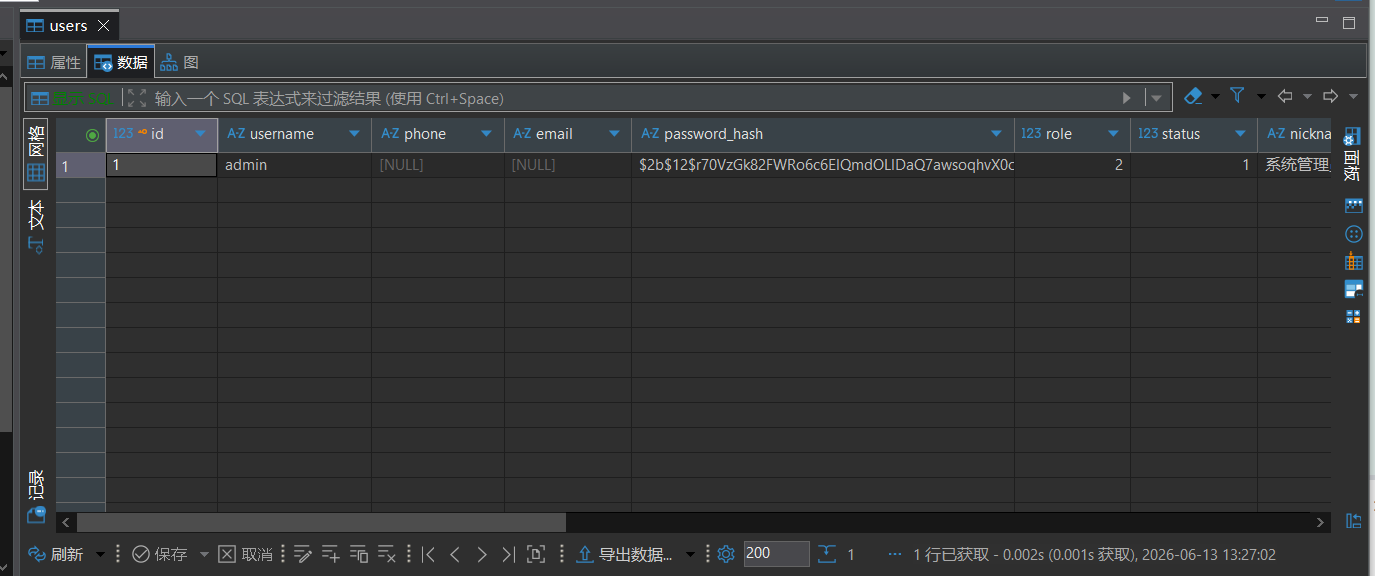Select the 系统管理 nickname cell
1375x576 pixels.
(1295, 165)
